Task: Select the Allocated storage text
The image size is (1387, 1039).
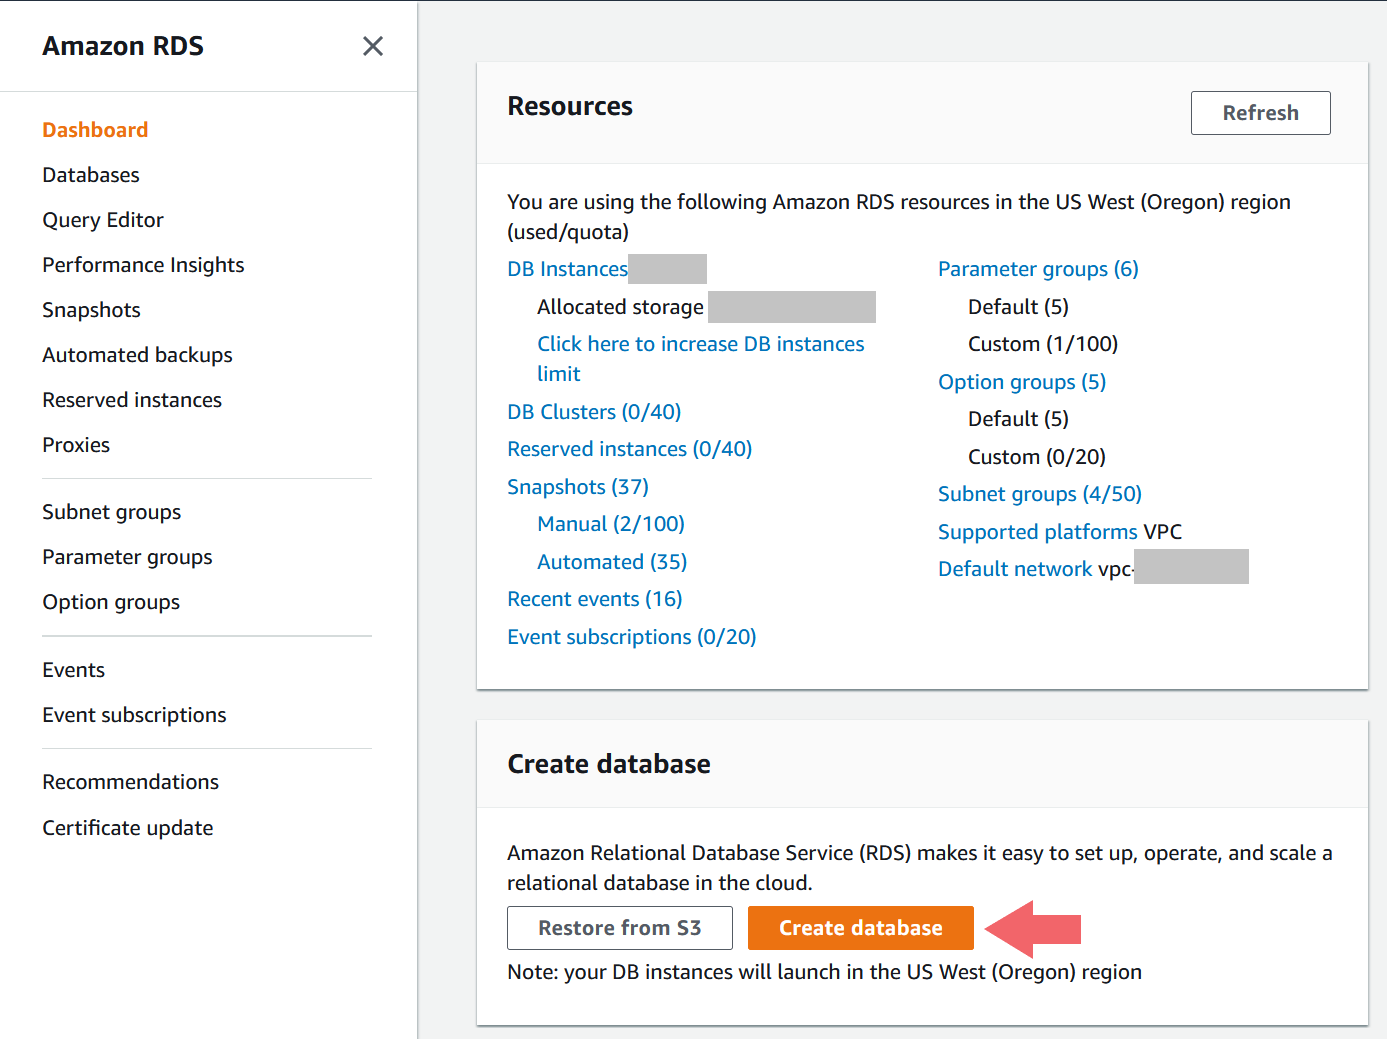Action: point(620,307)
